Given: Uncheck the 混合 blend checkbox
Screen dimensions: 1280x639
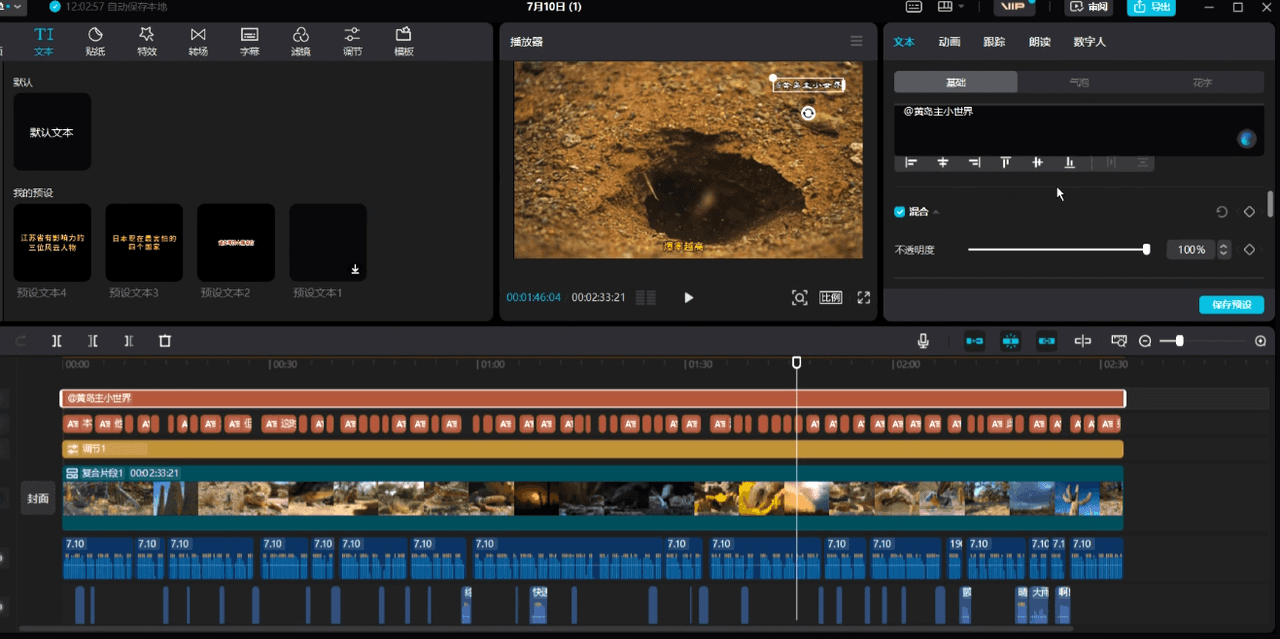Looking at the screenshot, I should click(x=899, y=212).
